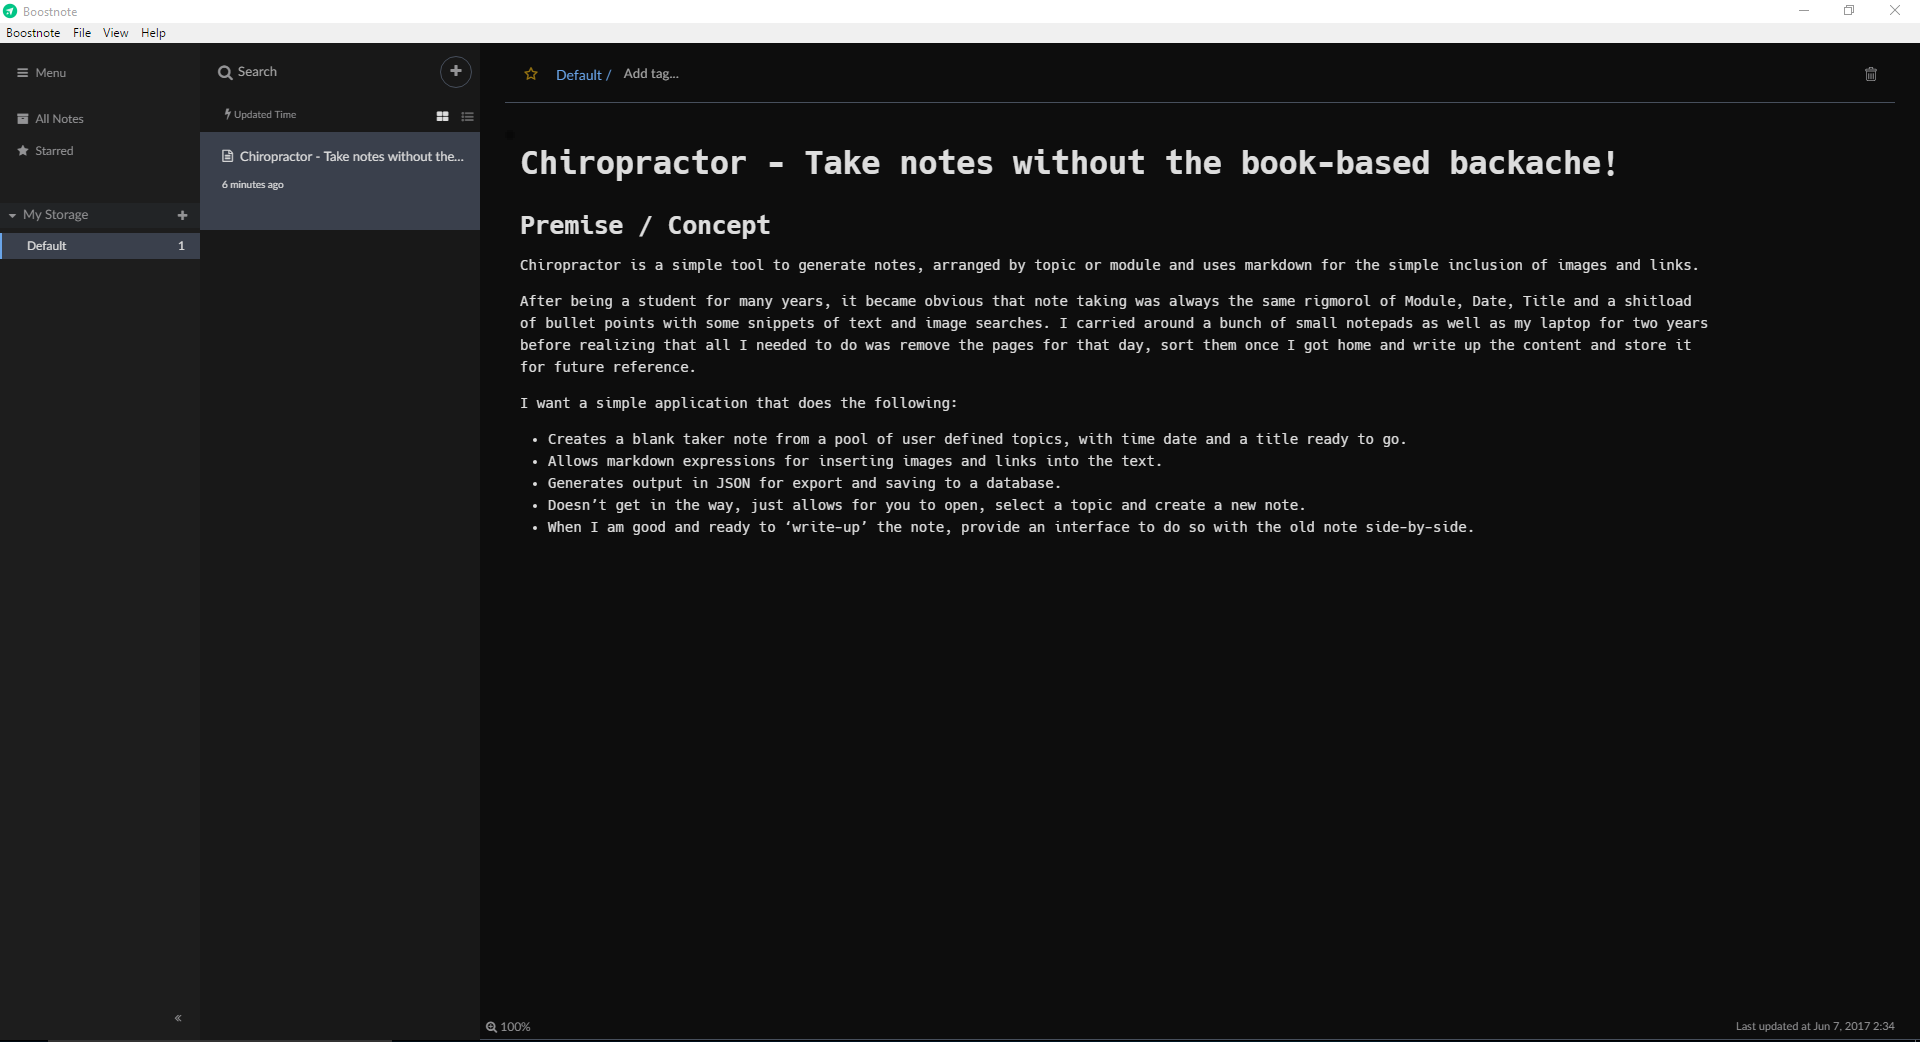This screenshot has height=1042, width=1920.
Task: Open the View menu
Action: pos(116,33)
